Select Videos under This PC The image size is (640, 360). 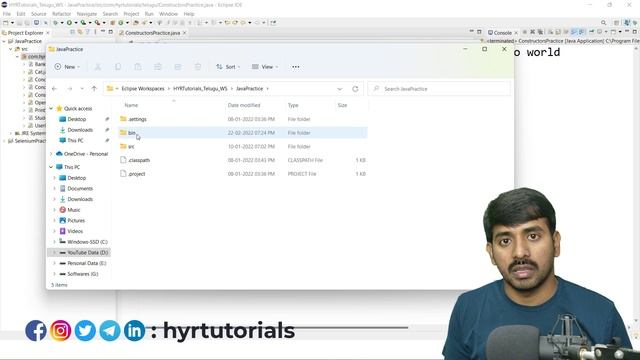coord(71,231)
